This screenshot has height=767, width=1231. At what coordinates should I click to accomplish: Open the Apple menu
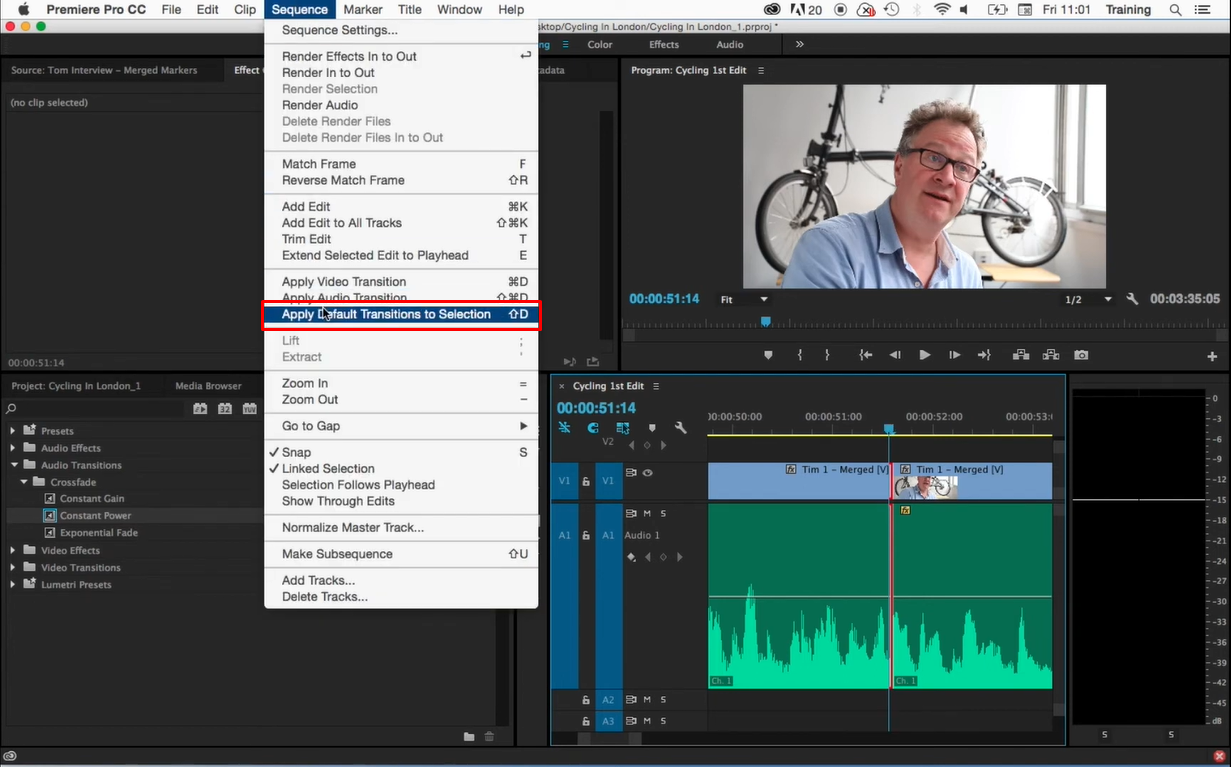pos(24,9)
